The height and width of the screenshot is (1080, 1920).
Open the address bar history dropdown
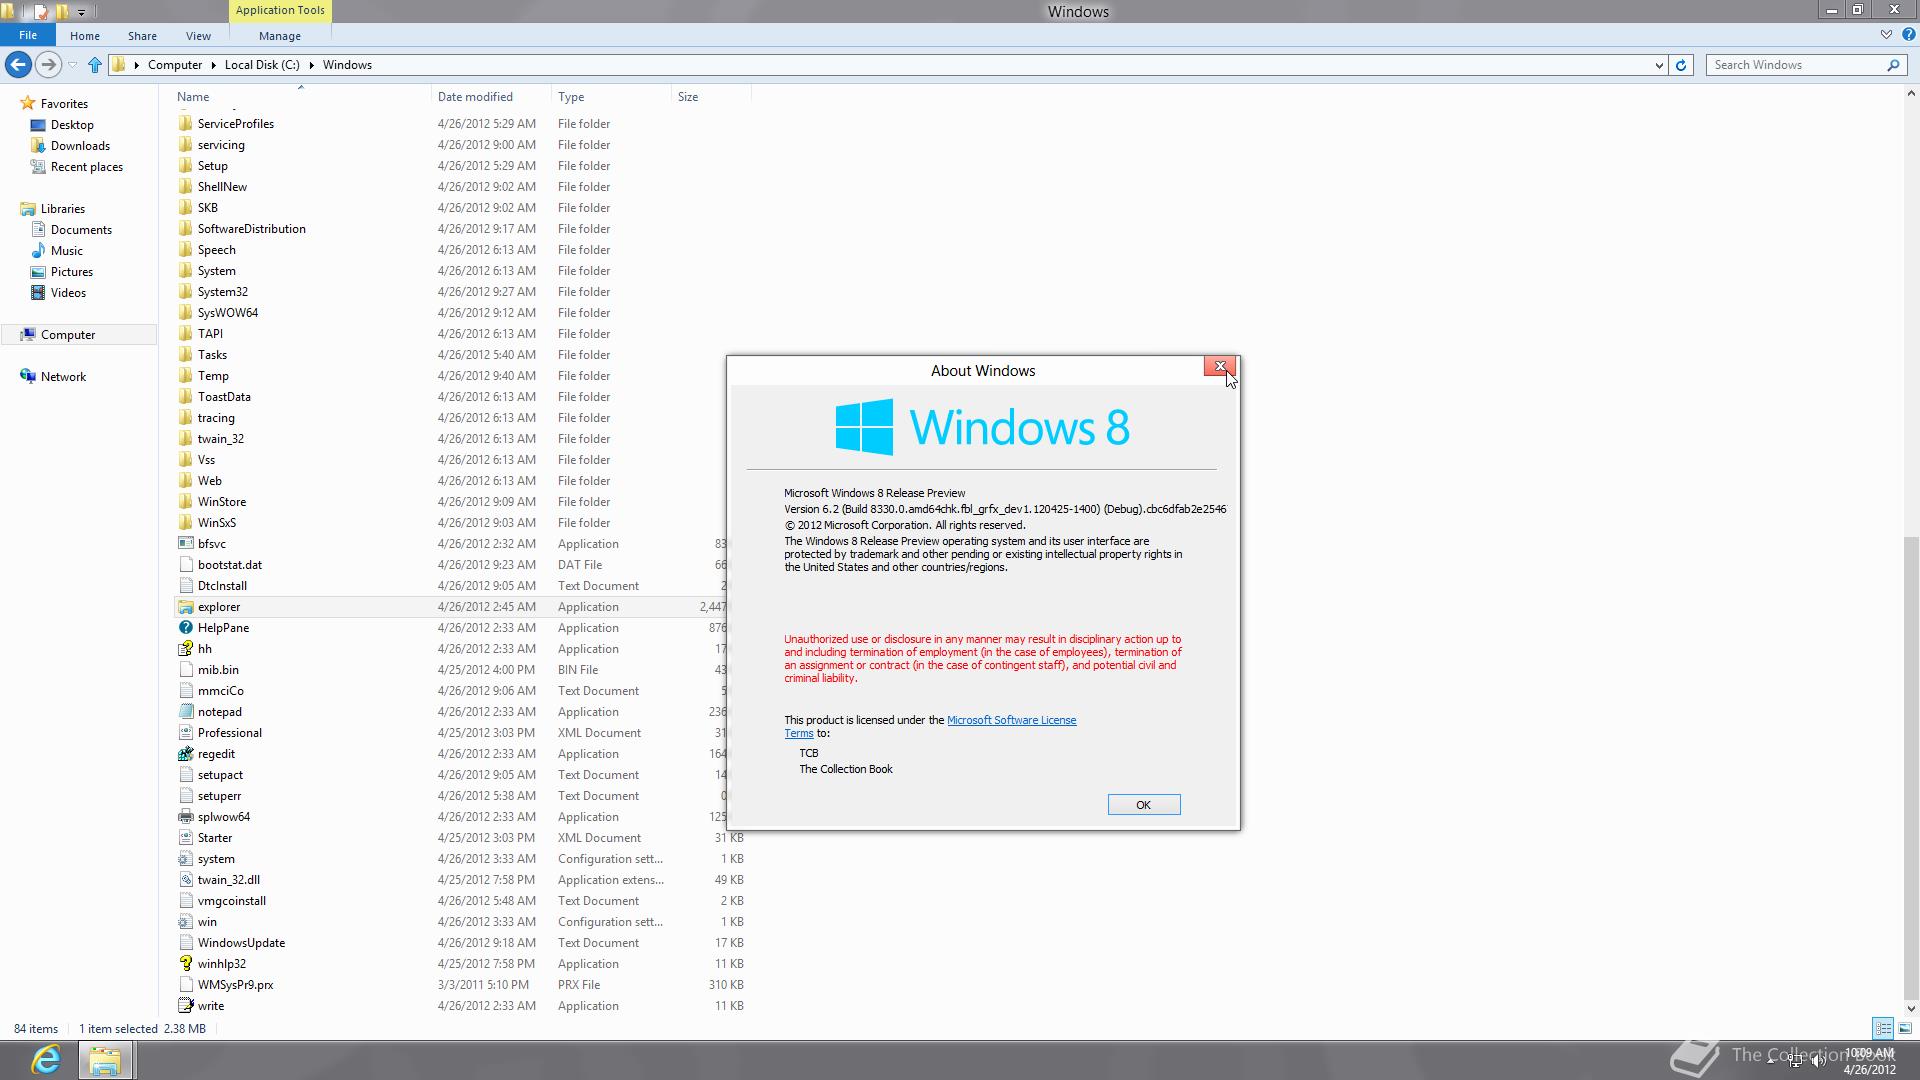[x=1659, y=65]
